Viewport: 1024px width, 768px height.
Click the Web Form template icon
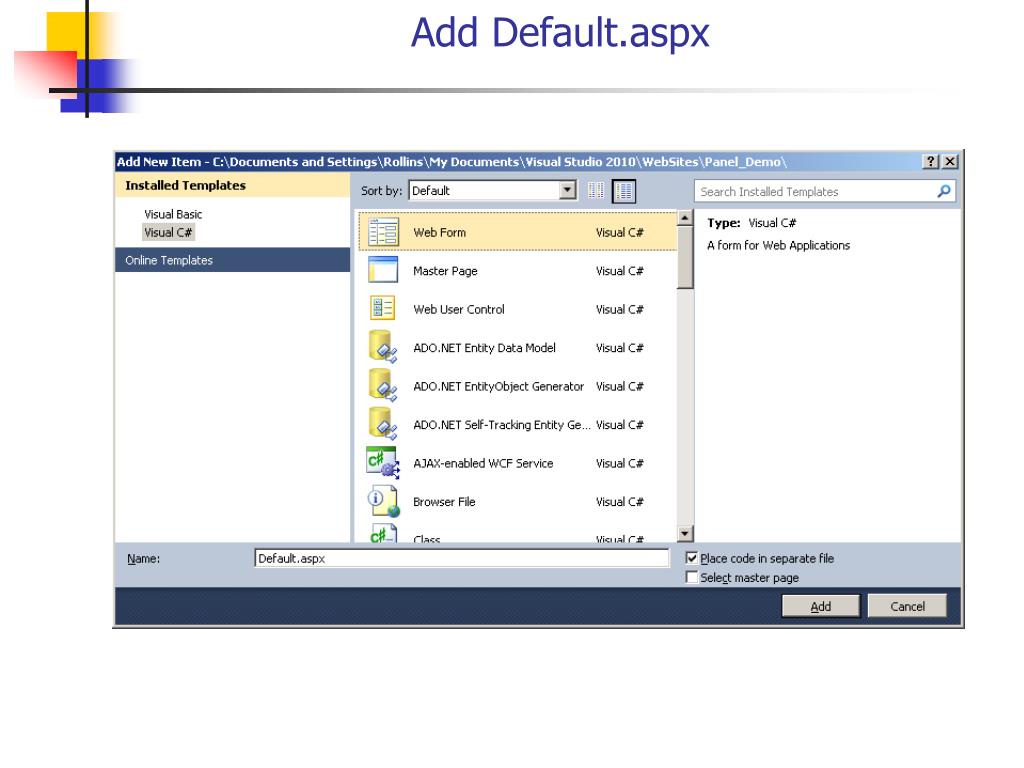[383, 232]
